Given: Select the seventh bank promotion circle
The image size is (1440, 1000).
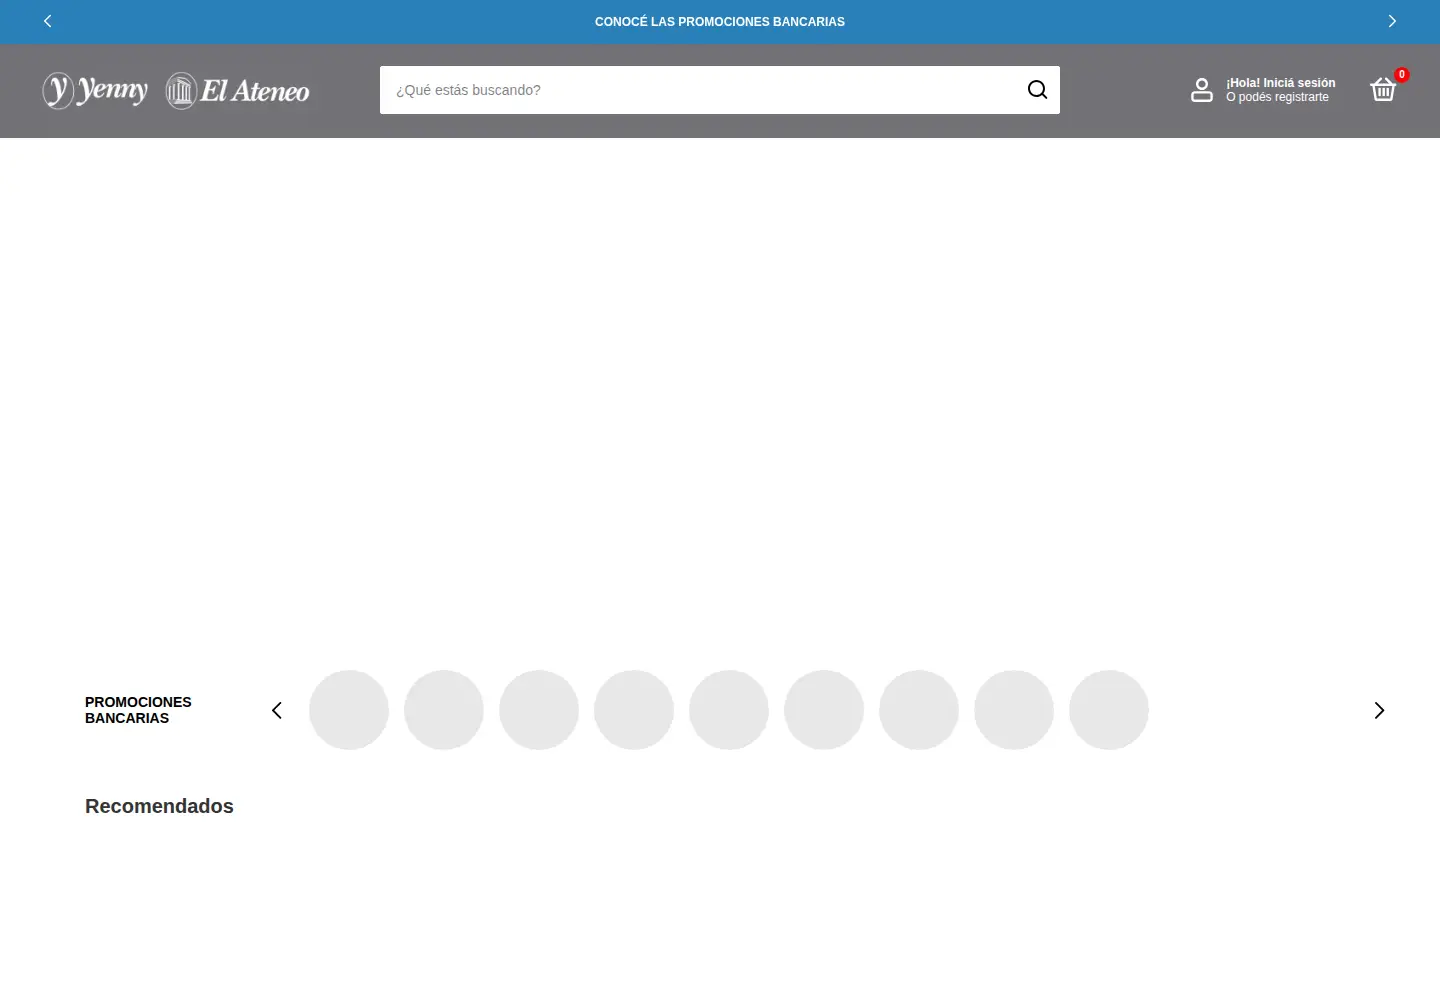Looking at the screenshot, I should [919, 710].
